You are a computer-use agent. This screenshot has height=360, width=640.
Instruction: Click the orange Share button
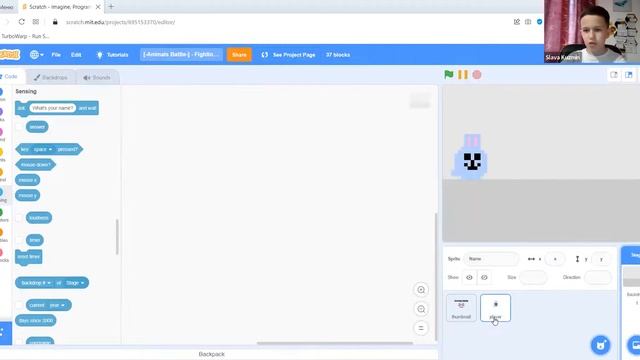tap(239, 55)
